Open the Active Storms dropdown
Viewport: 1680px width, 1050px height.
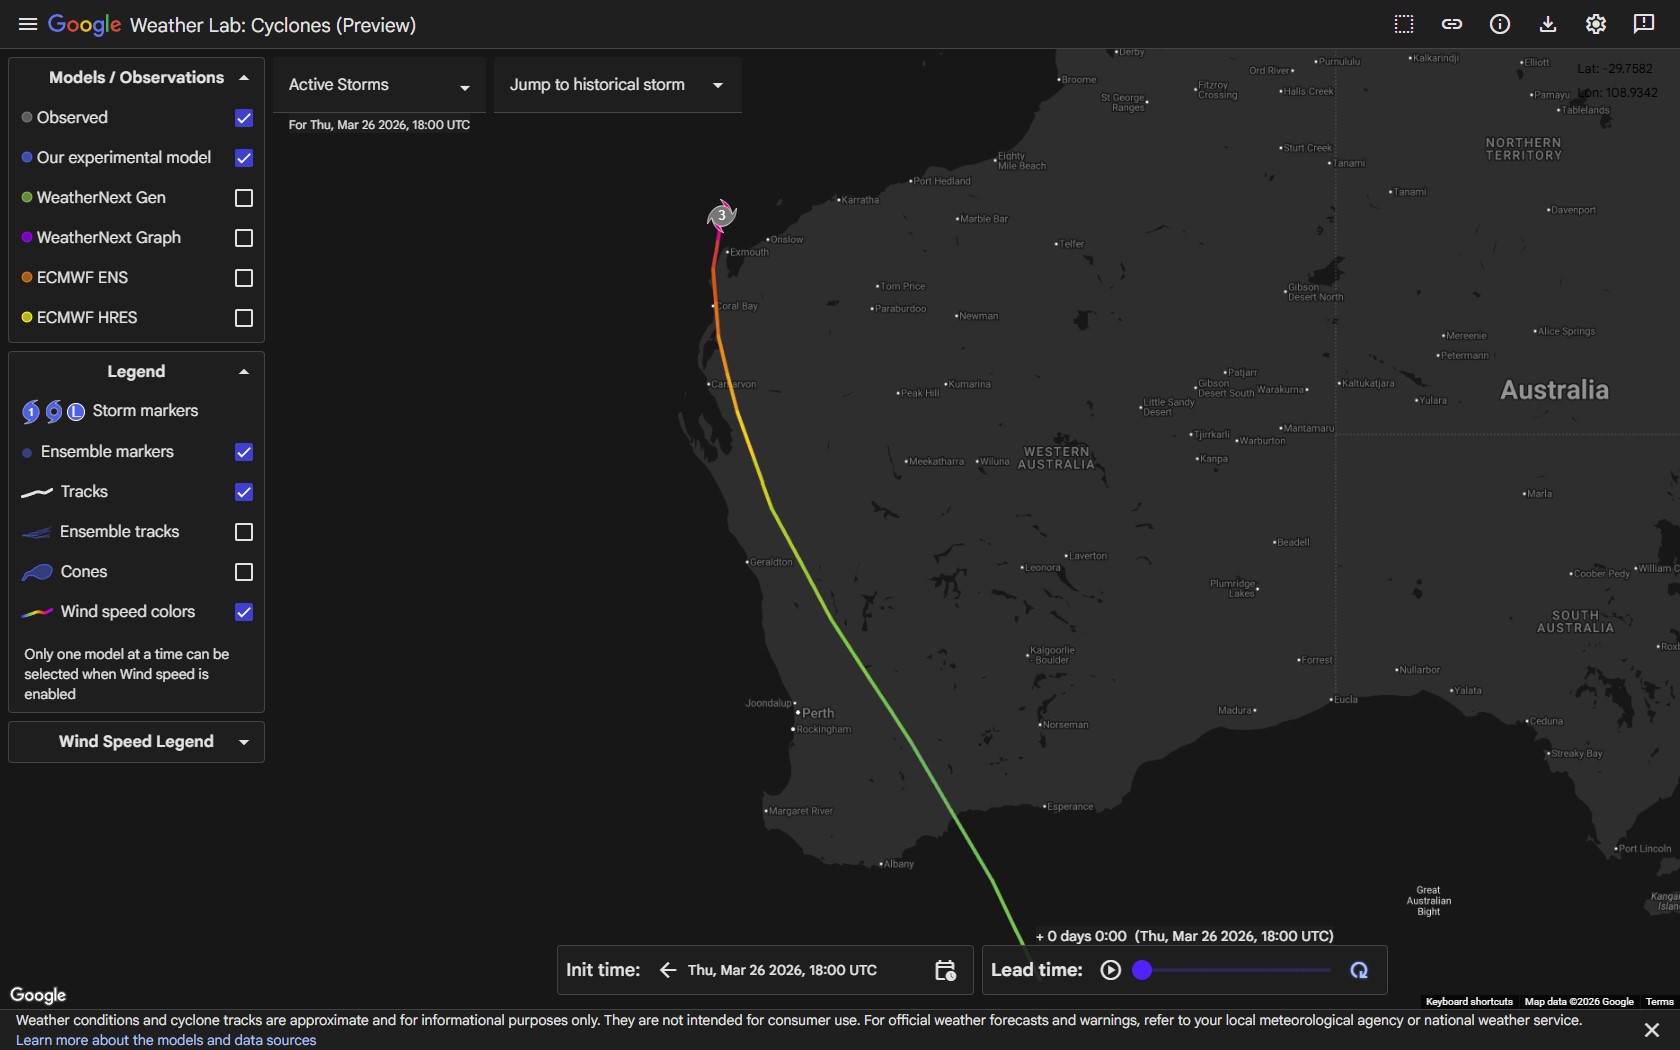click(379, 85)
